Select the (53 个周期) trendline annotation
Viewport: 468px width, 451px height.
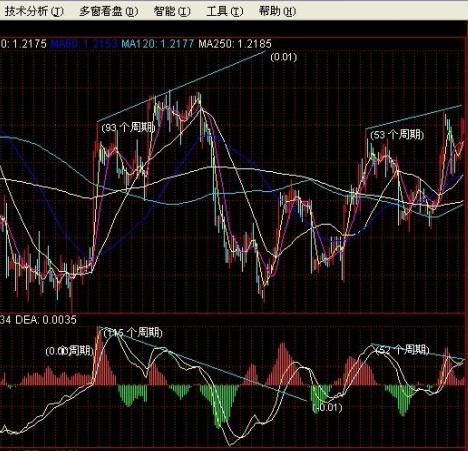(x=397, y=135)
